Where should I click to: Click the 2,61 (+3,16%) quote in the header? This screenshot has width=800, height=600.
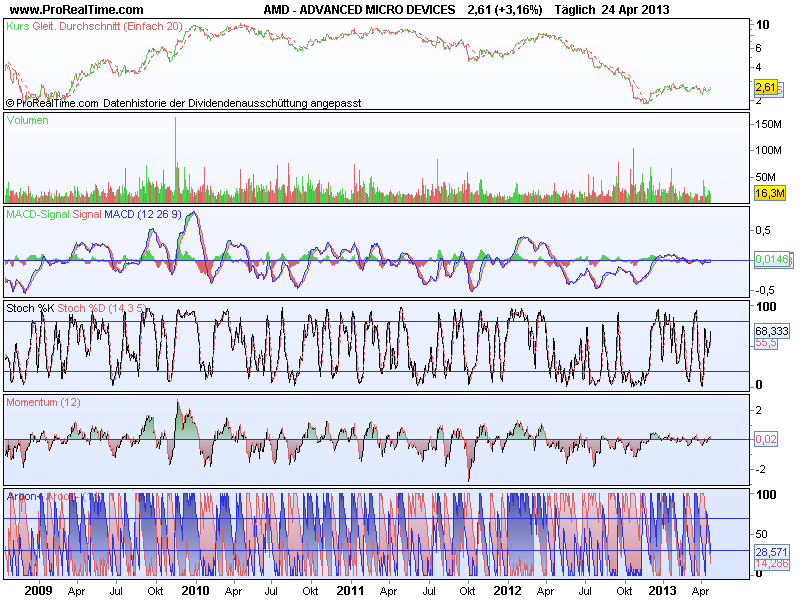[x=505, y=10]
